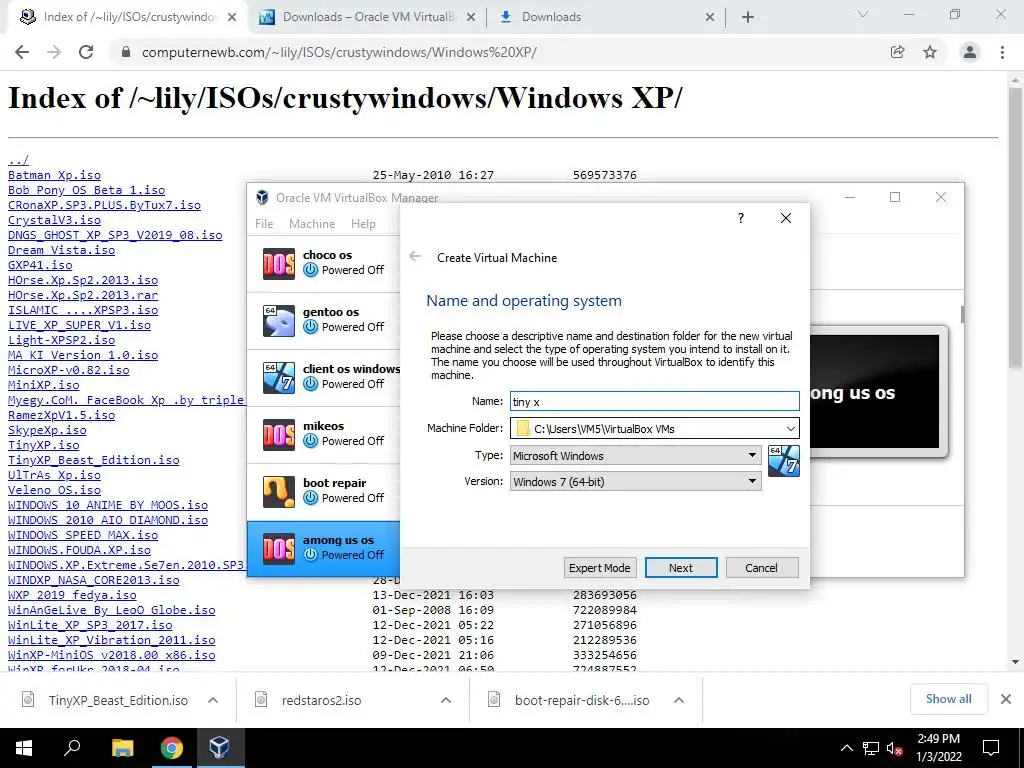This screenshot has width=1024, height=768.
Task: Click the network tray icon
Action: pyautogui.click(x=871, y=748)
